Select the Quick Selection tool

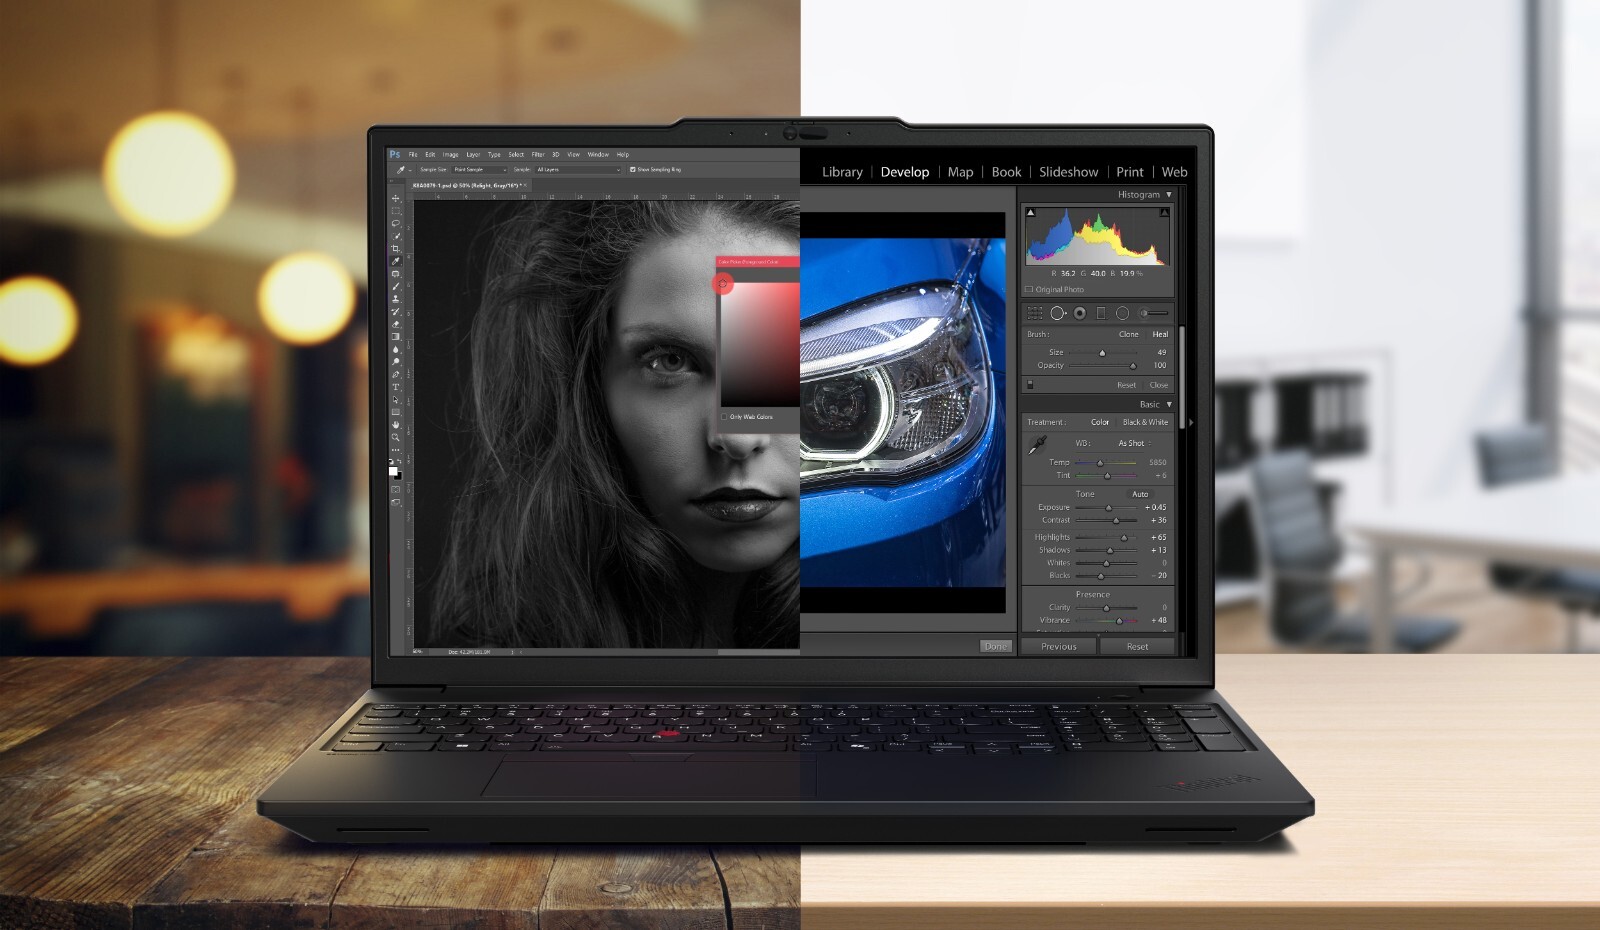tap(396, 236)
